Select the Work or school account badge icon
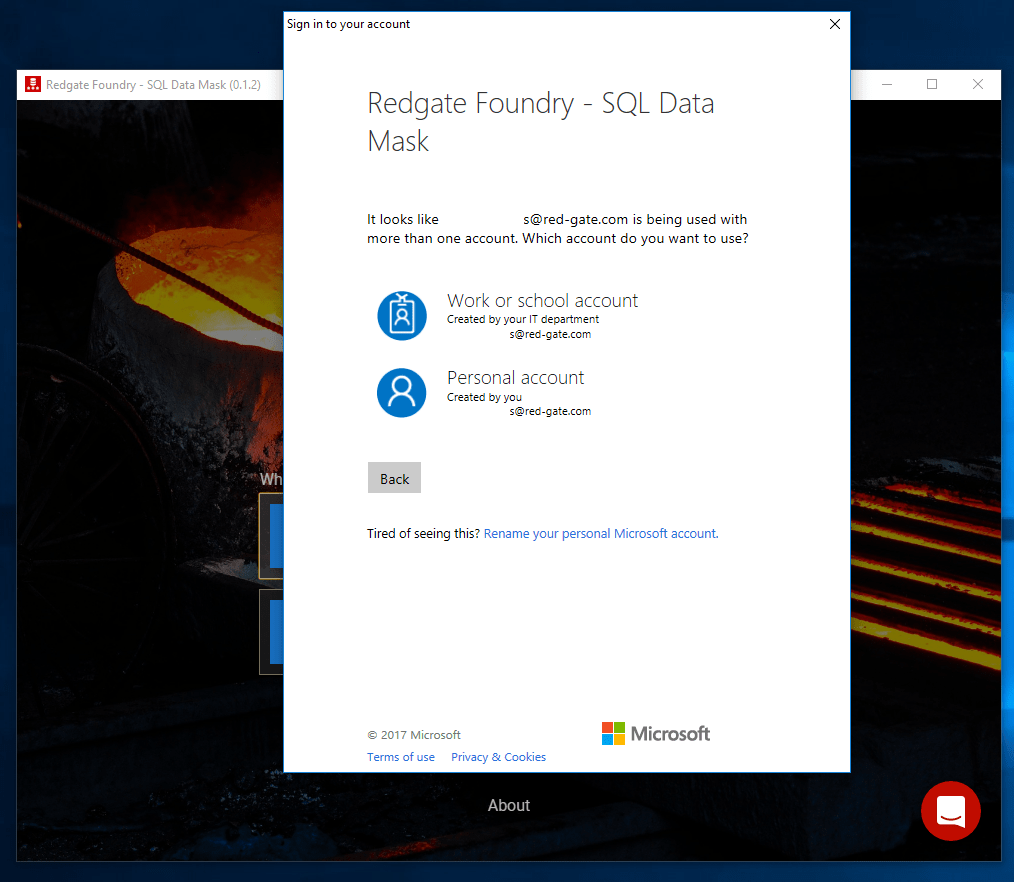1014x882 pixels. pyautogui.click(x=402, y=316)
